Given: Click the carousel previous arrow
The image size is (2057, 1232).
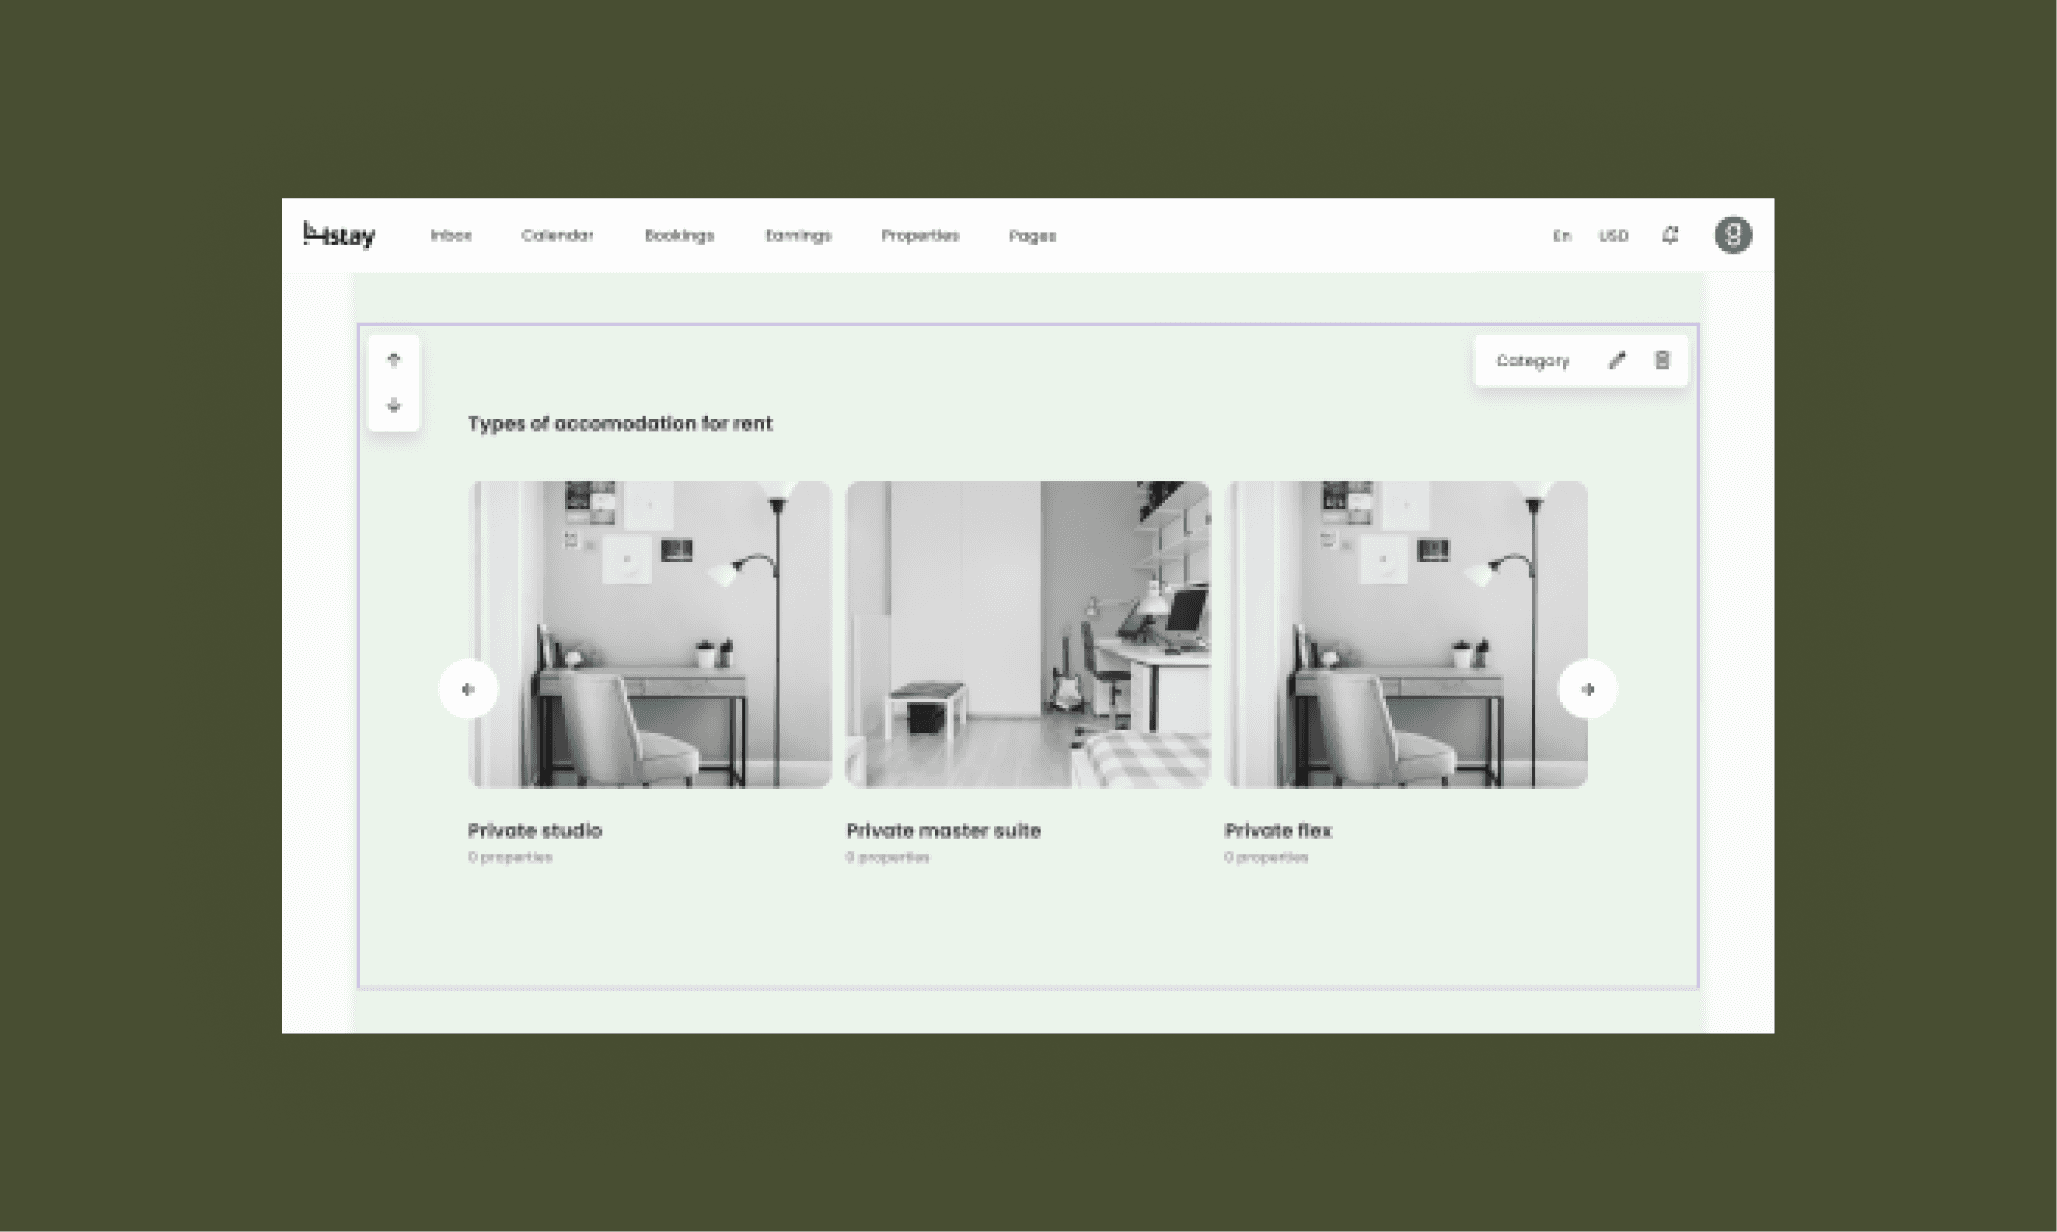Looking at the screenshot, I should [468, 689].
